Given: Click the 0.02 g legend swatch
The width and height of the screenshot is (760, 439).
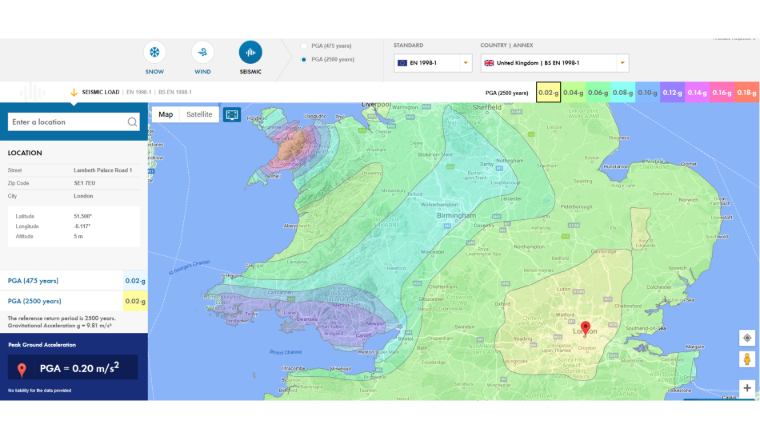Looking at the screenshot, I should click(x=548, y=92).
